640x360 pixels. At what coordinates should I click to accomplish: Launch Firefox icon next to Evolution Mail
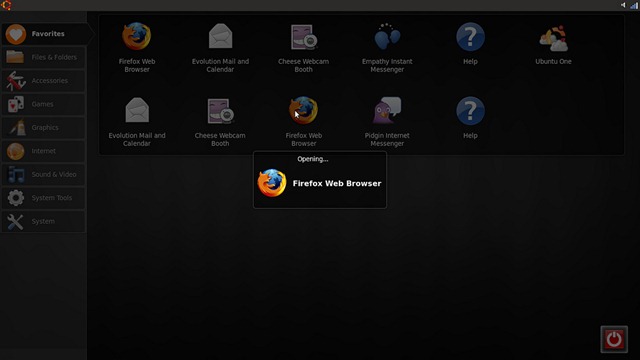click(137, 47)
